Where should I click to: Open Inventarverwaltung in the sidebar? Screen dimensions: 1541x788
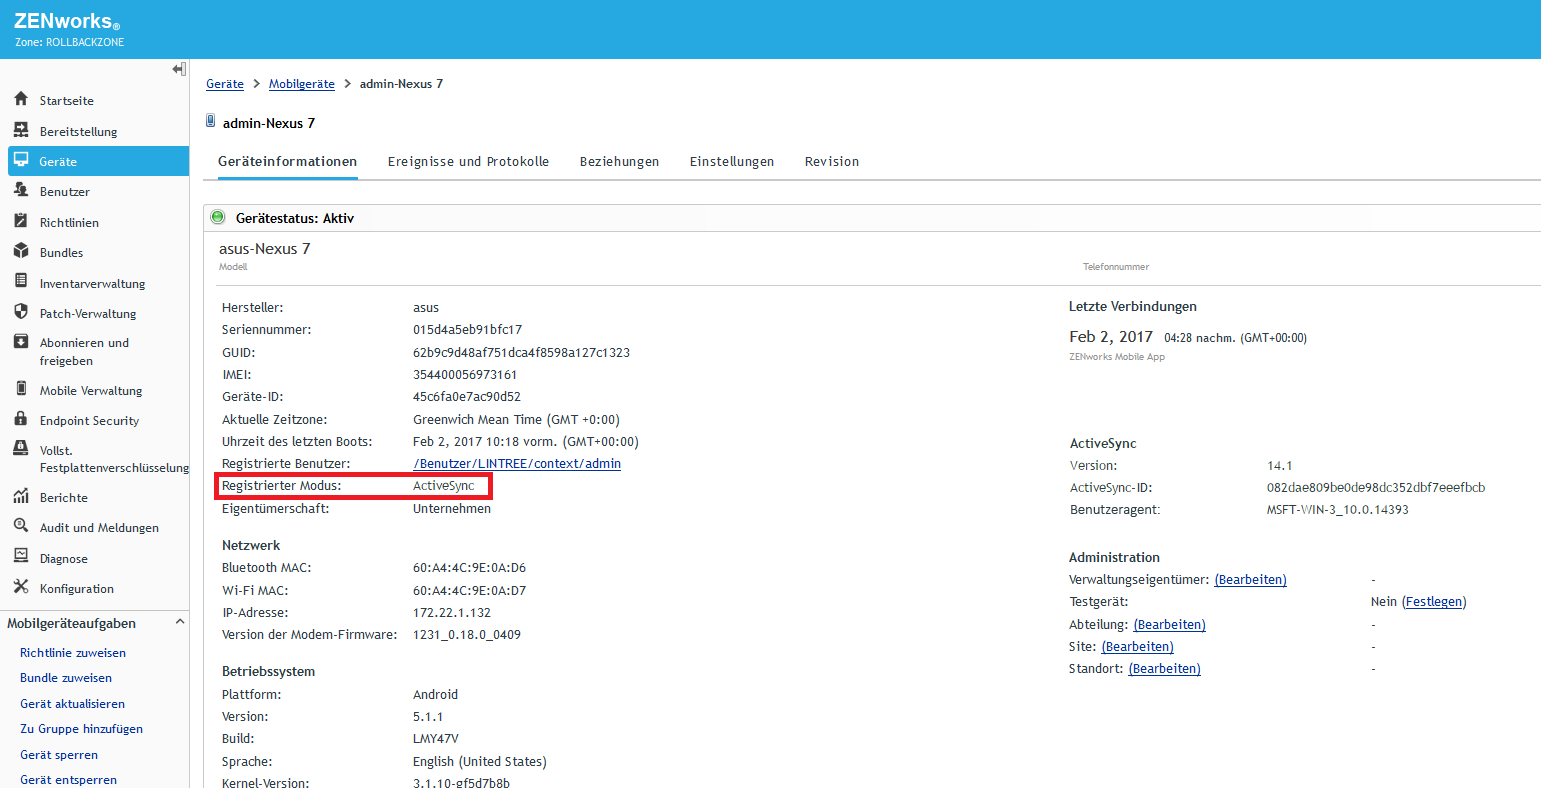click(x=92, y=283)
